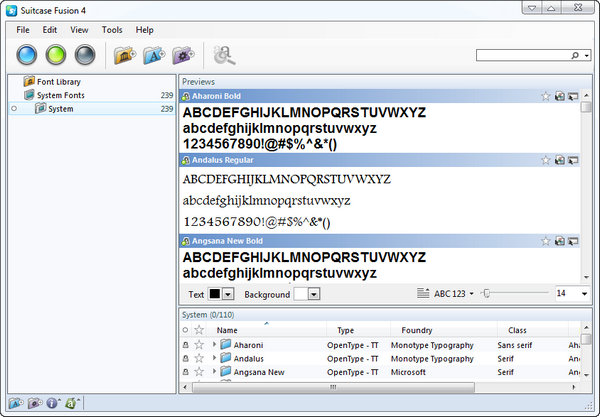Toggle favorite star on Angsana New Bold preview
The width and height of the screenshot is (600, 417).
coord(545,241)
